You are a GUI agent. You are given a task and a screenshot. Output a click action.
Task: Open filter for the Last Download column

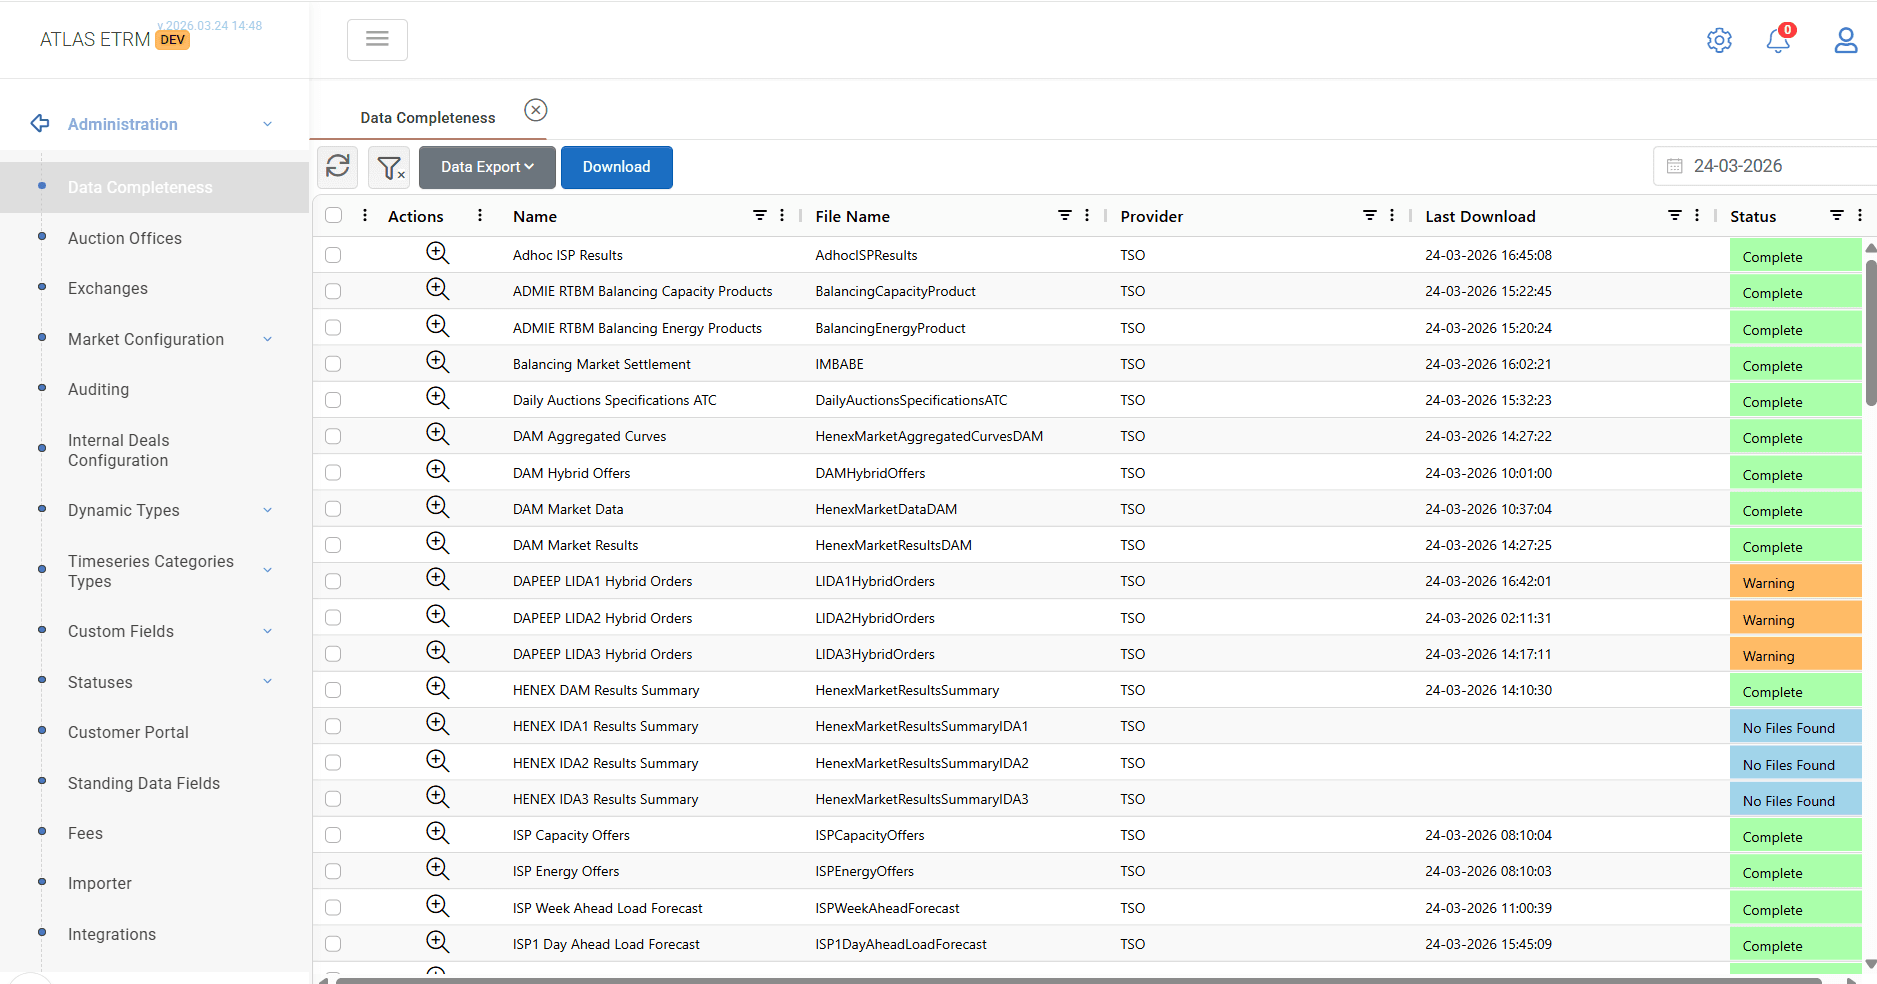[x=1675, y=215]
